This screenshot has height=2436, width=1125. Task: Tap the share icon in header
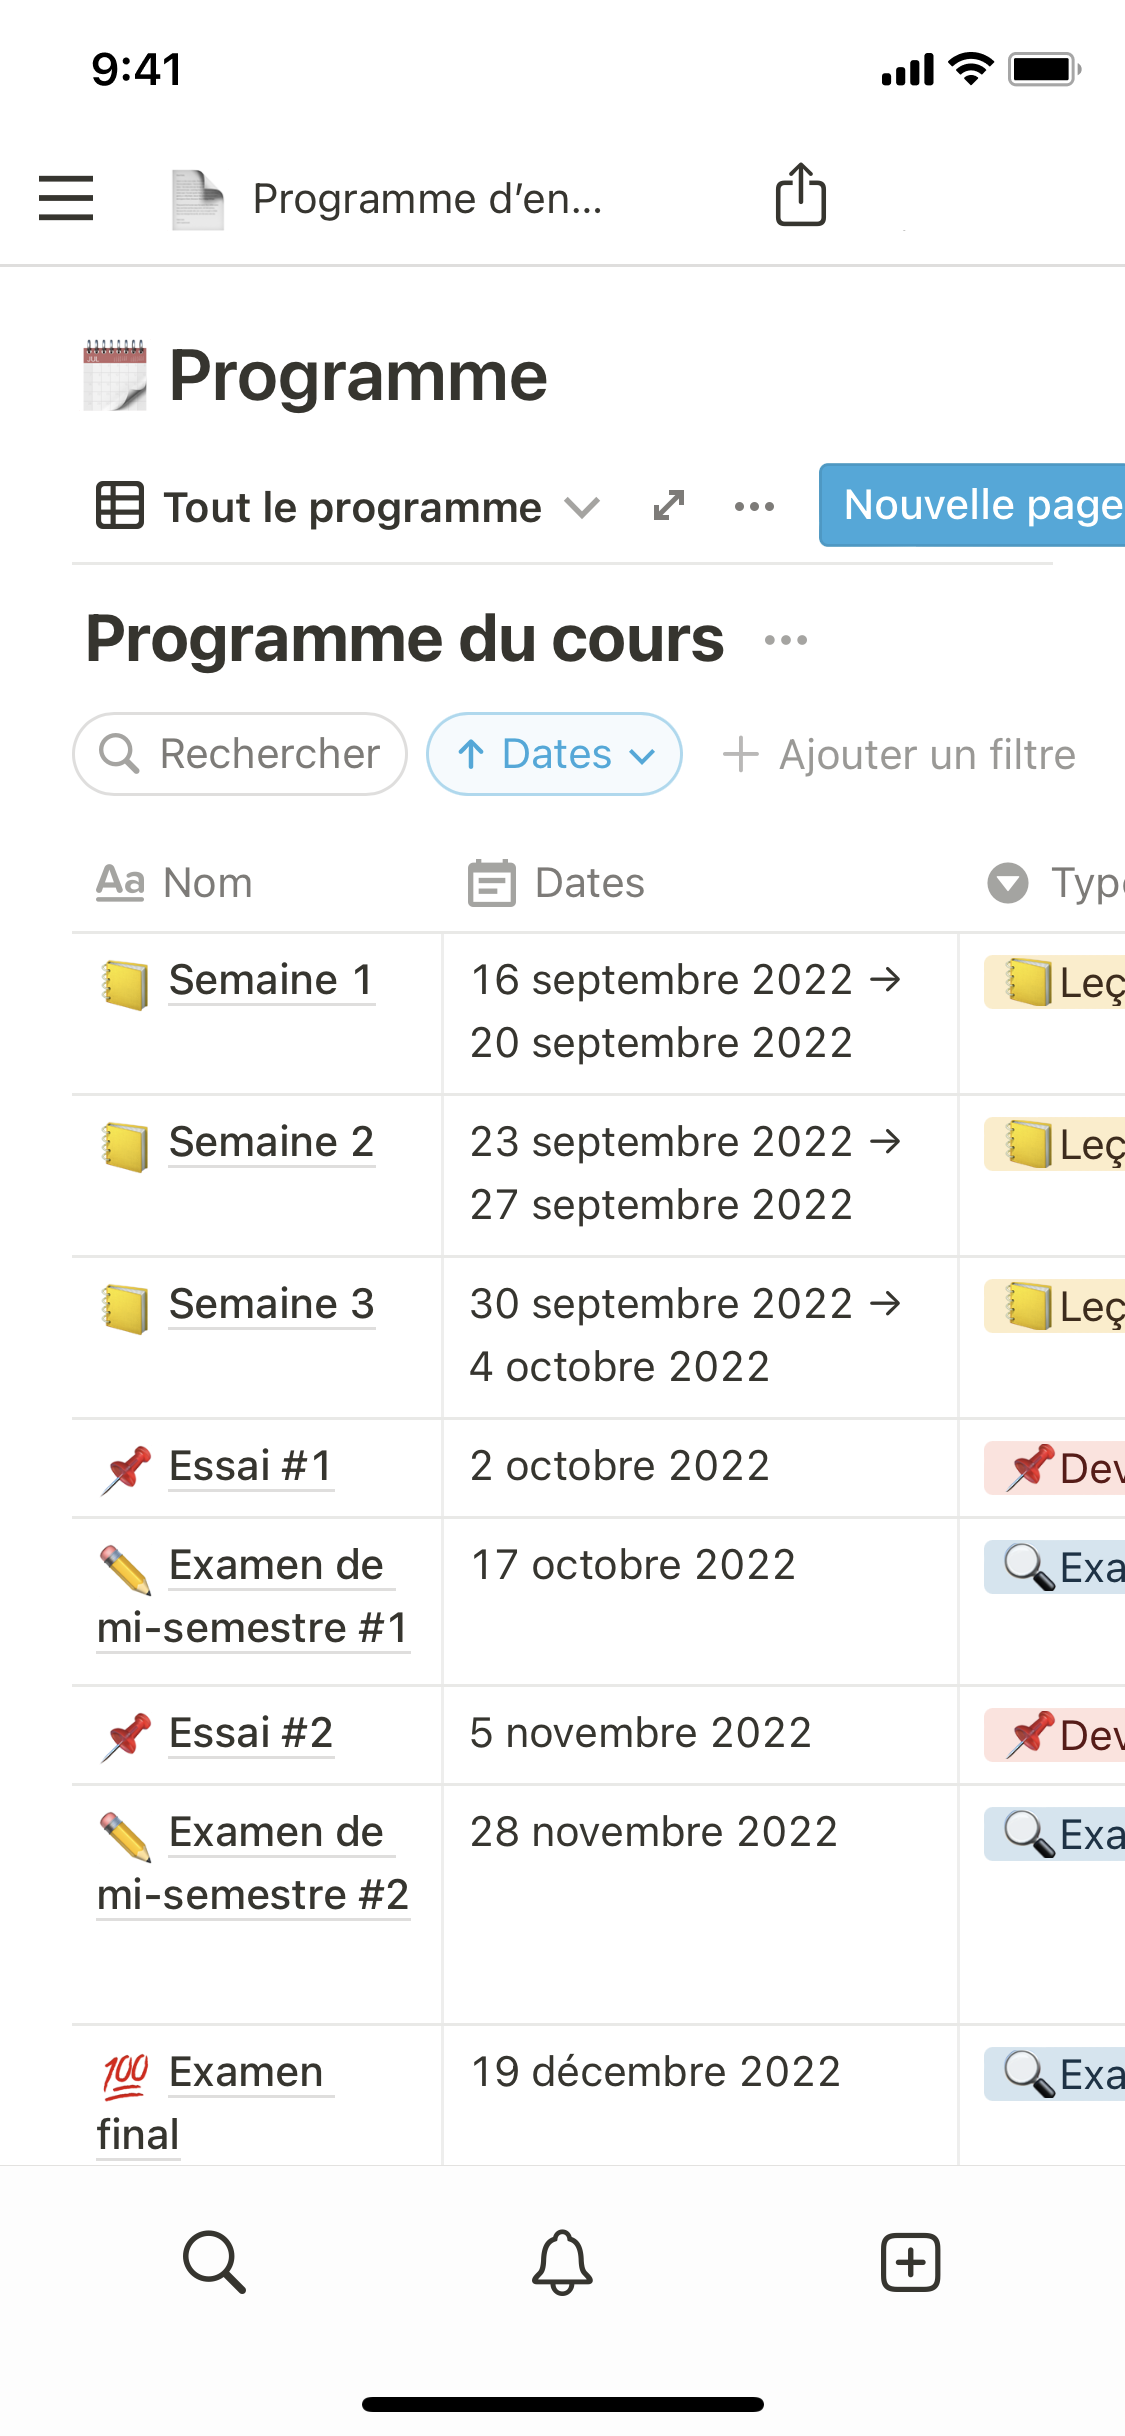point(801,195)
